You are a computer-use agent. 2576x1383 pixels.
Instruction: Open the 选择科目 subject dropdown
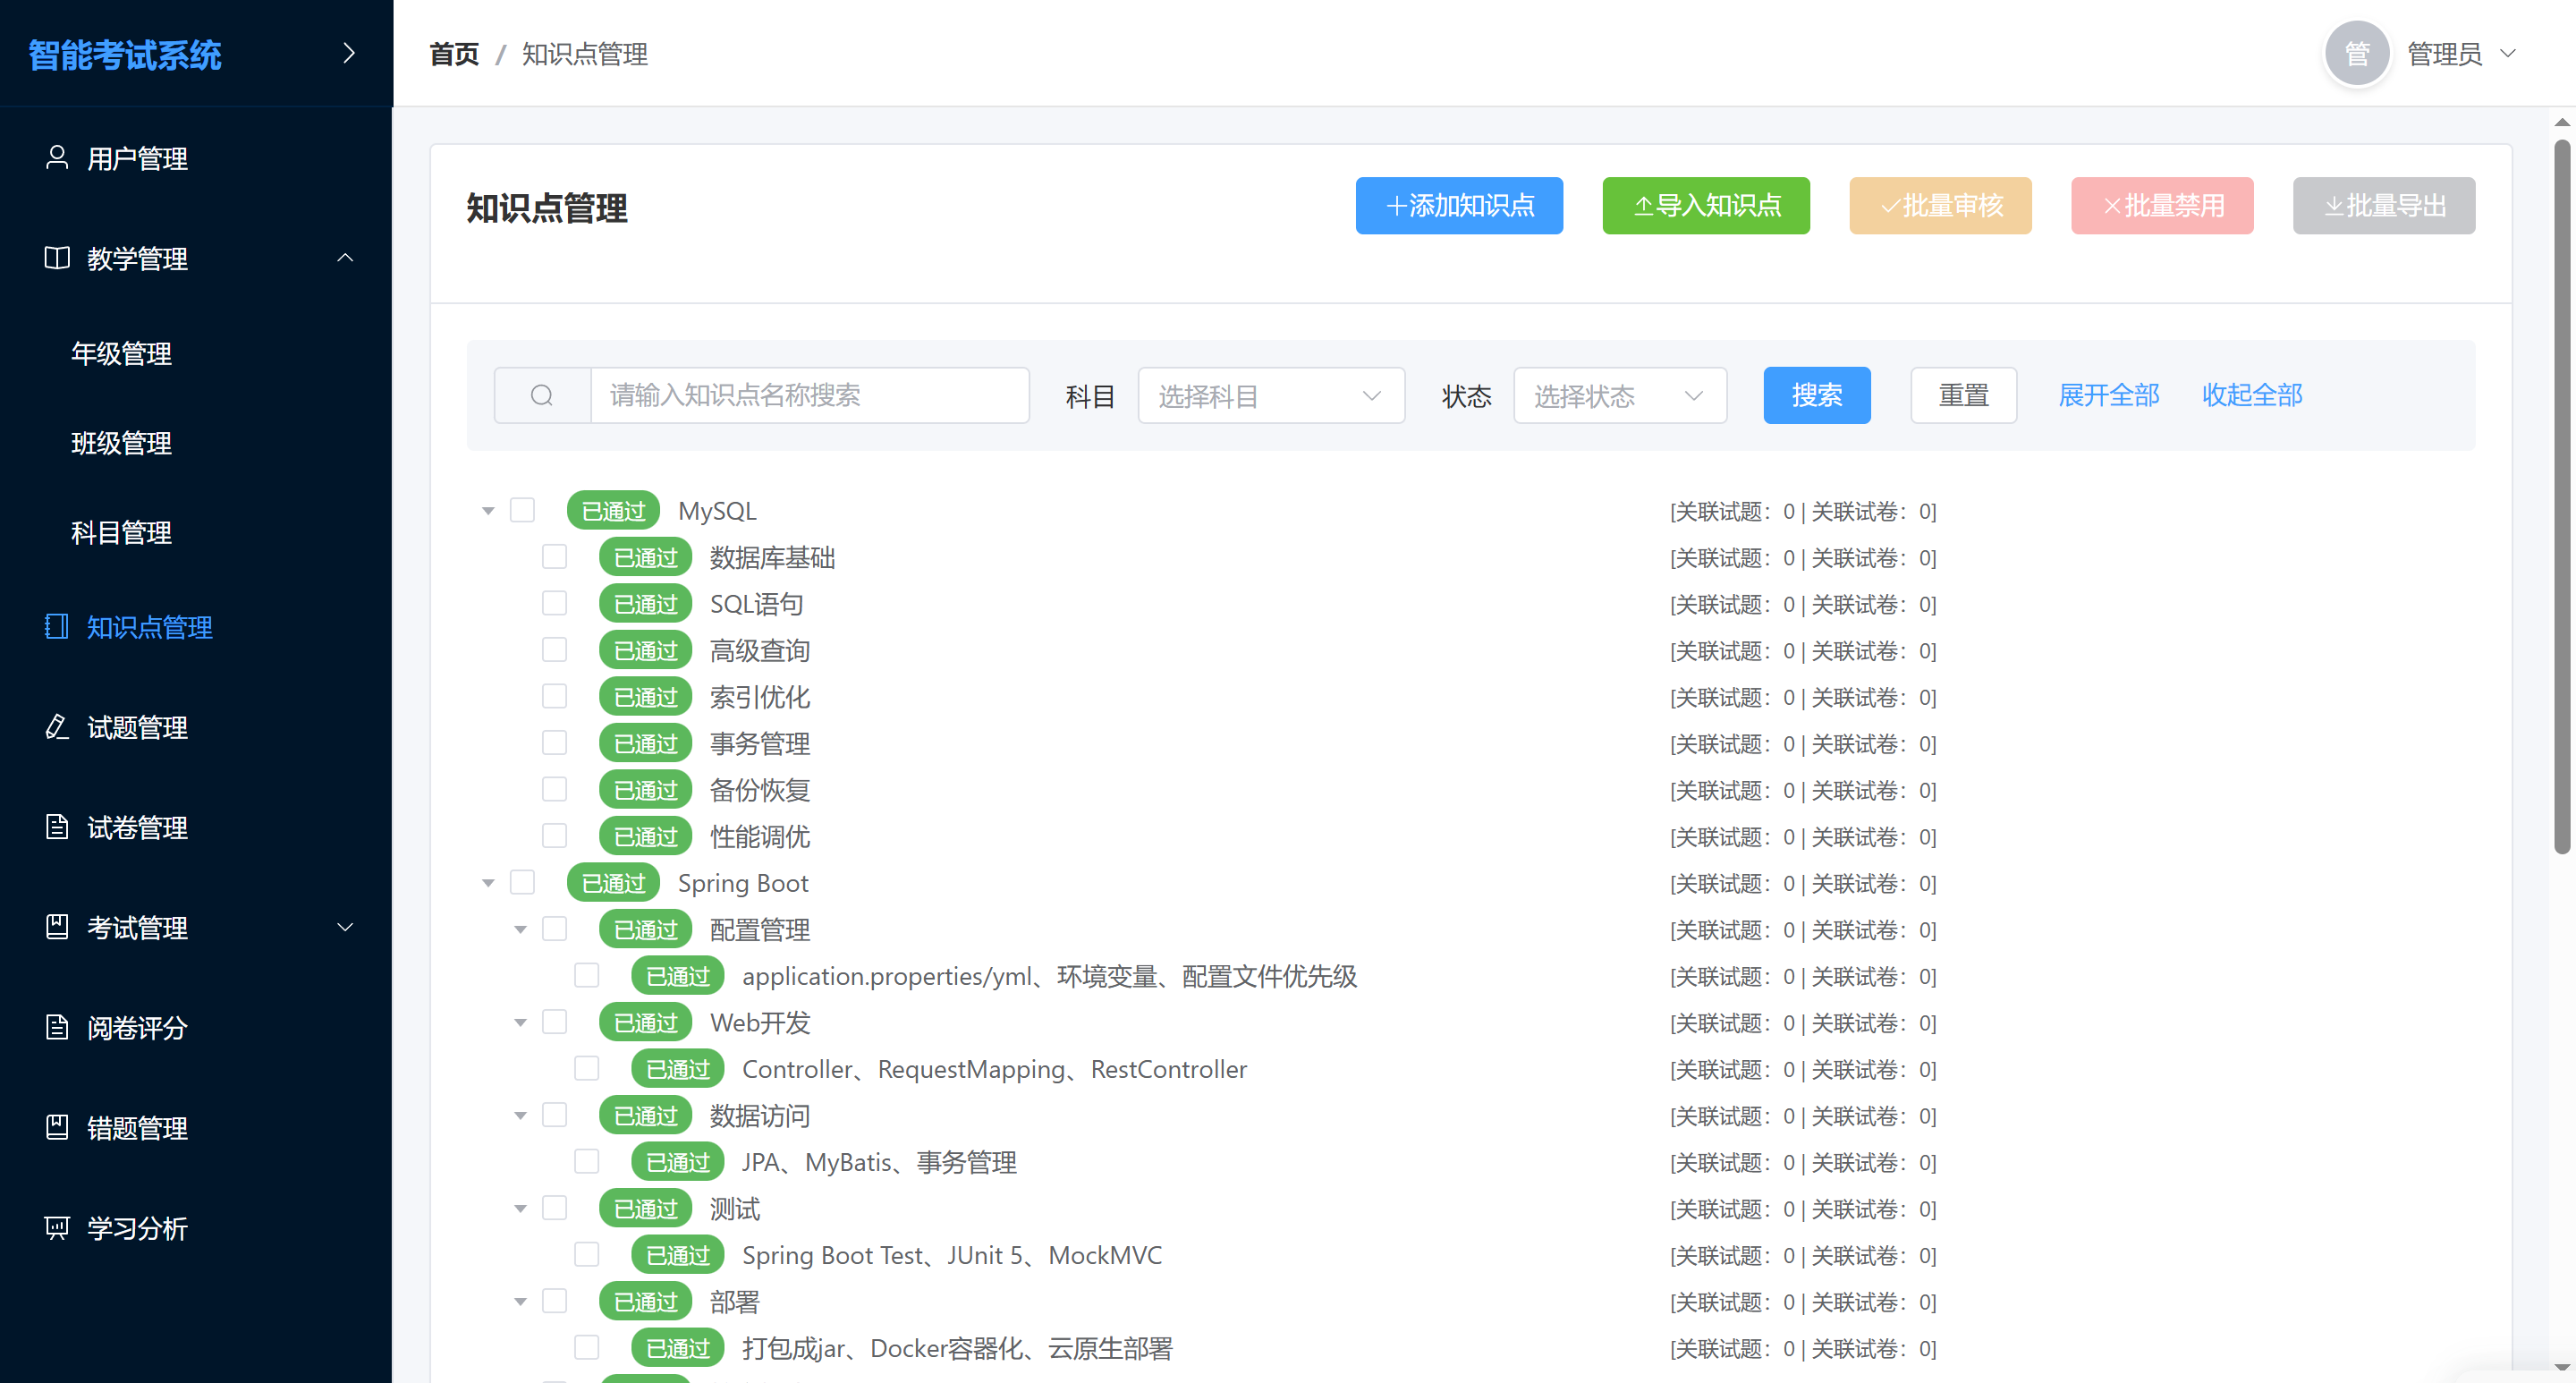[1270, 395]
